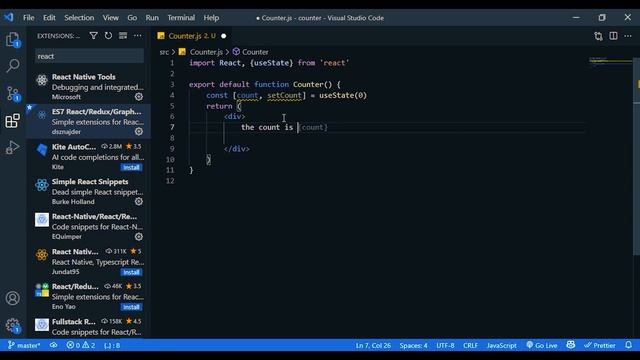Open Run and Debug view

(x=13, y=147)
